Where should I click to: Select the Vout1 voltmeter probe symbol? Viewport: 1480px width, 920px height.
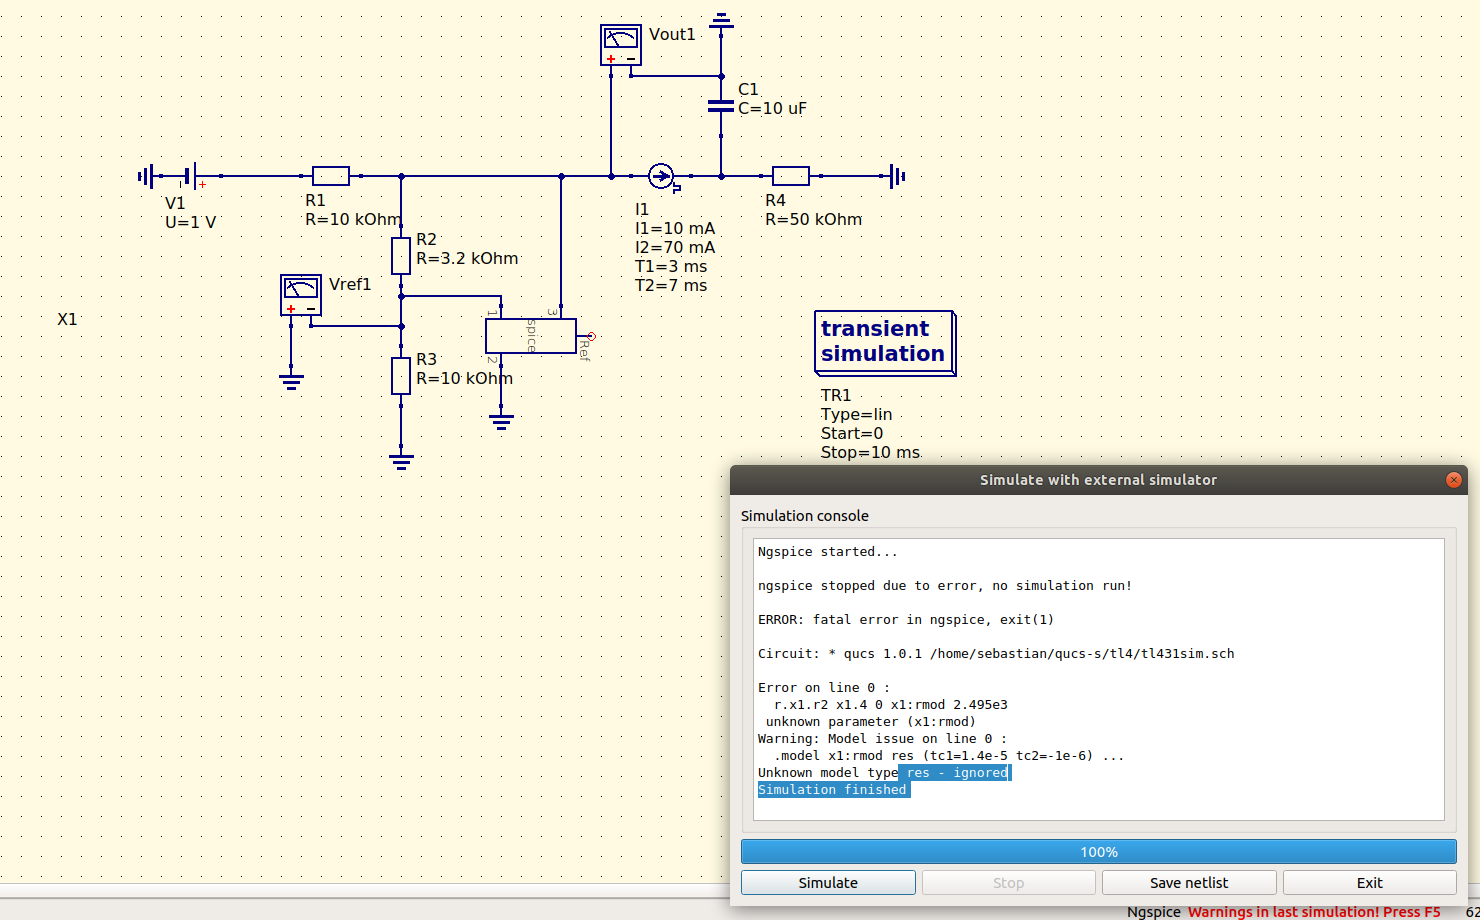(x=620, y=43)
